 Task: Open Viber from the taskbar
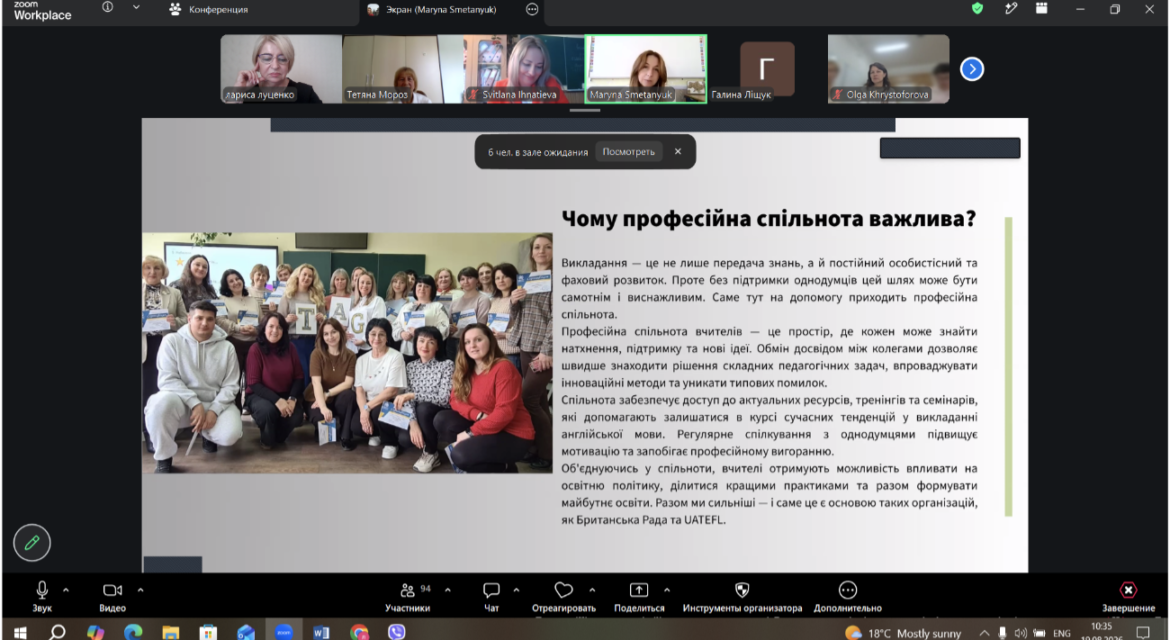[x=397, y=633]
